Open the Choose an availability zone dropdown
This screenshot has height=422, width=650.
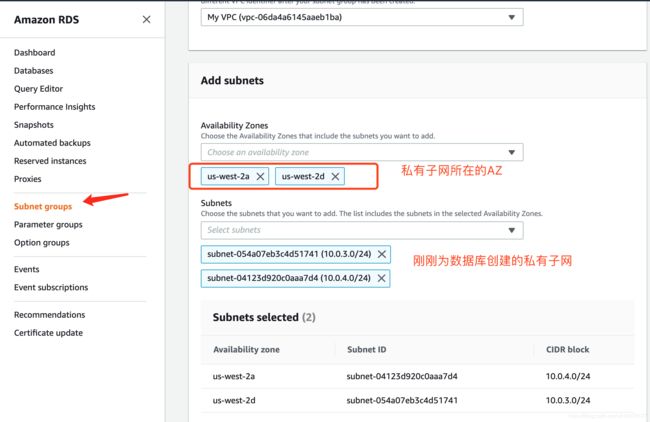[x=362, y=152]
